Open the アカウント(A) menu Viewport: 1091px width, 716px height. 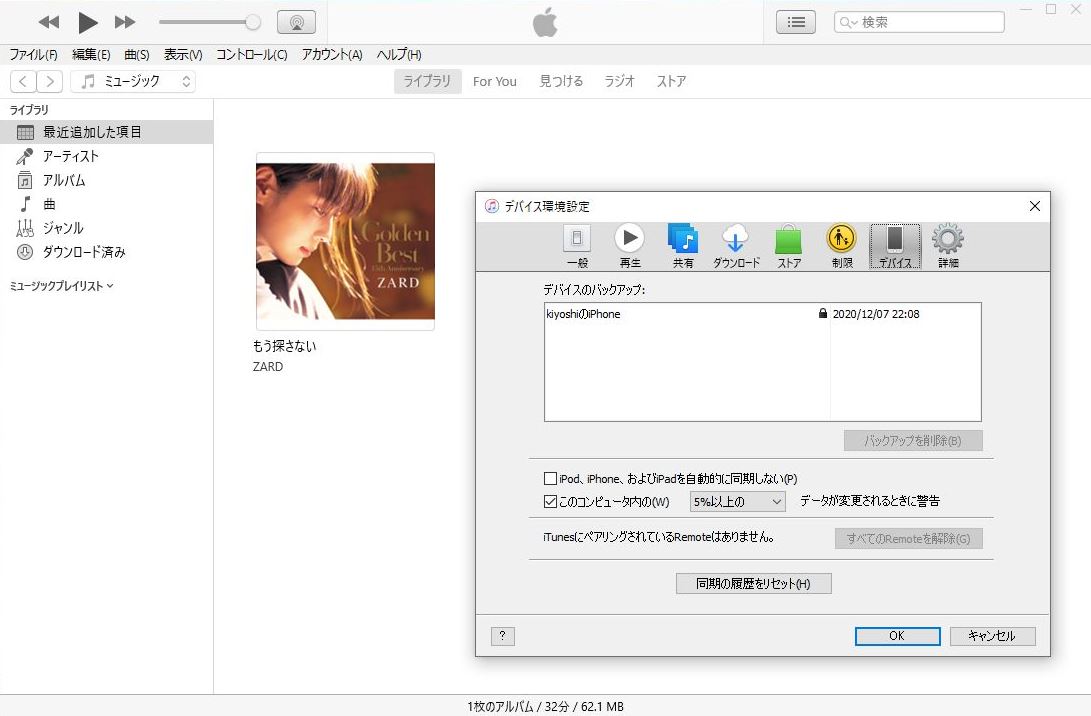tap(332, 54)
